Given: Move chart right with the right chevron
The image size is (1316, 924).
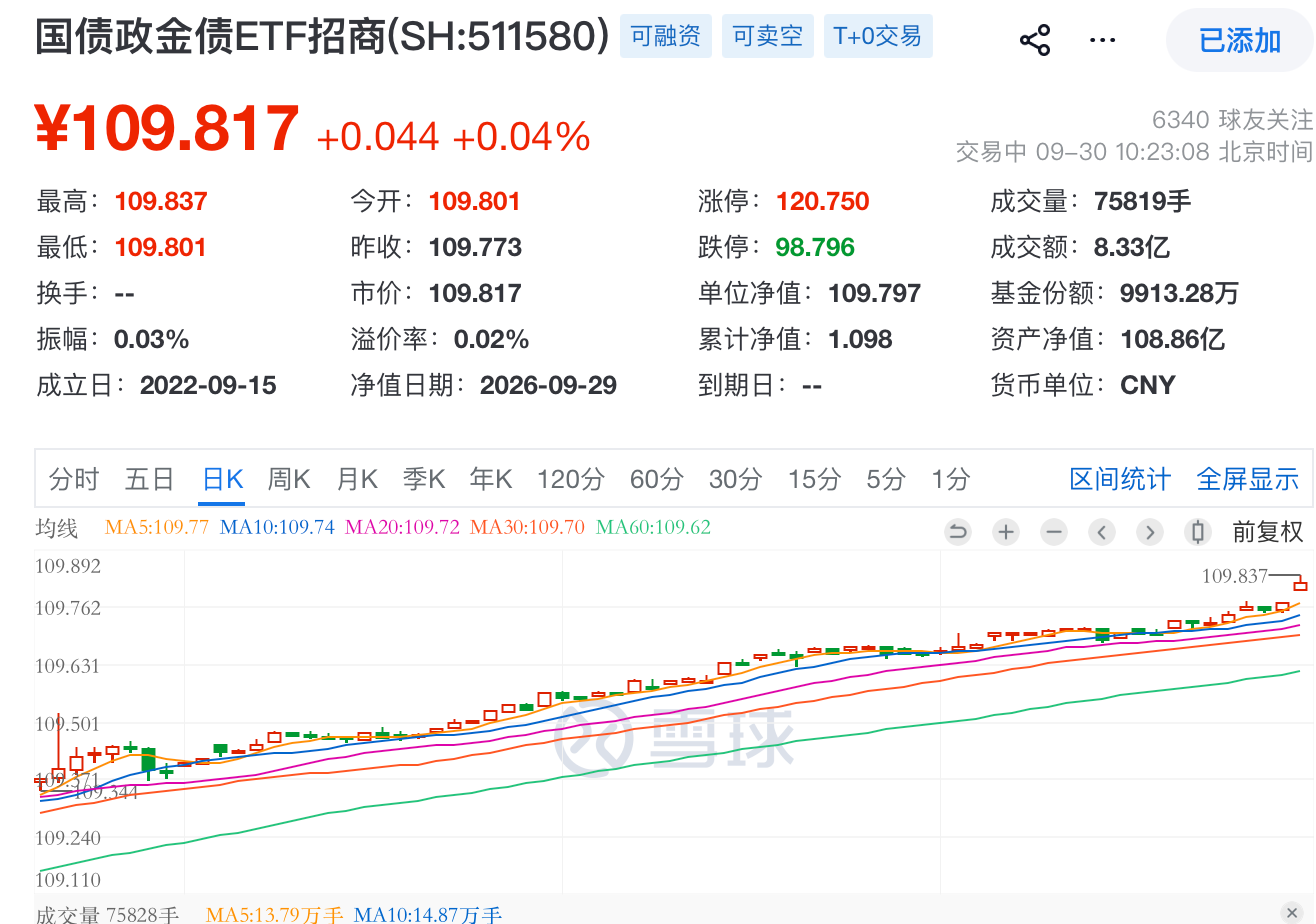Looking at the screenshot, I should pos(1150,532).
